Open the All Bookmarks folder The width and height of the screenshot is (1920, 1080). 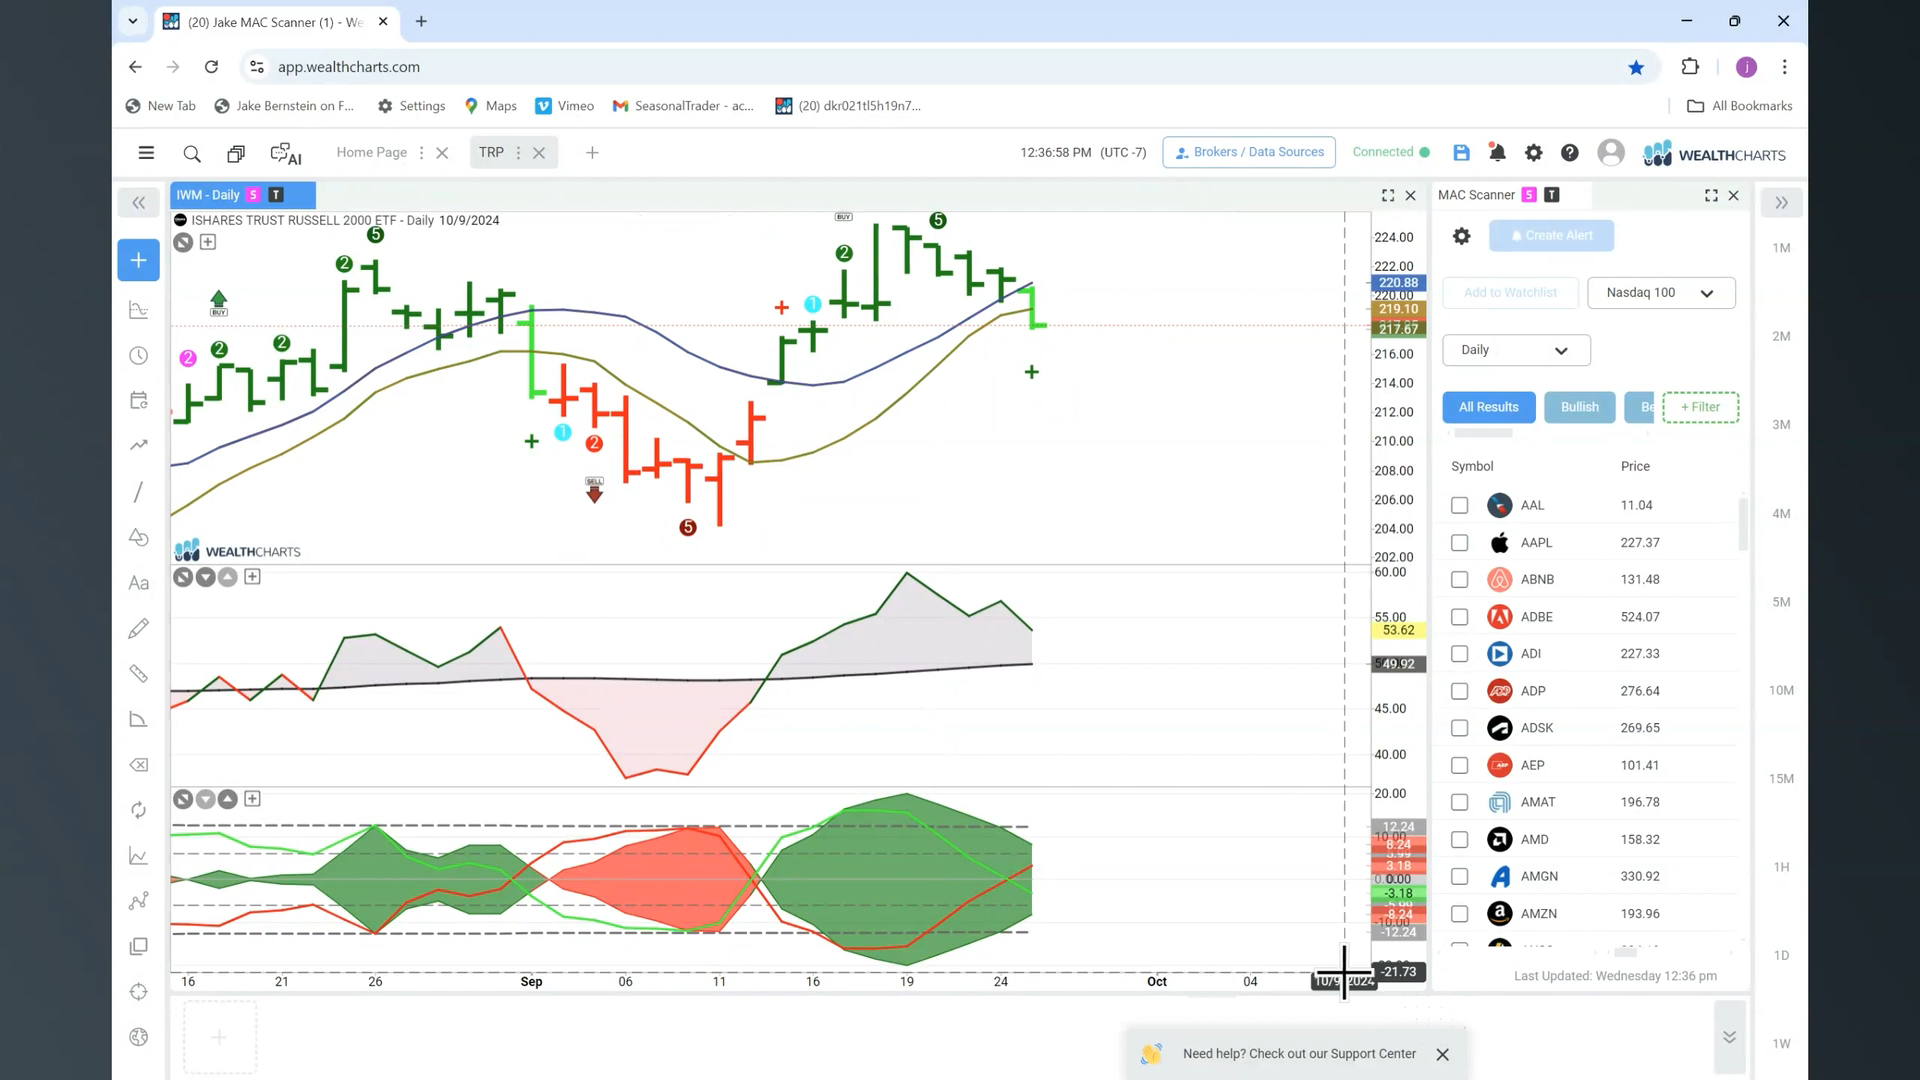pos(1740,106)
